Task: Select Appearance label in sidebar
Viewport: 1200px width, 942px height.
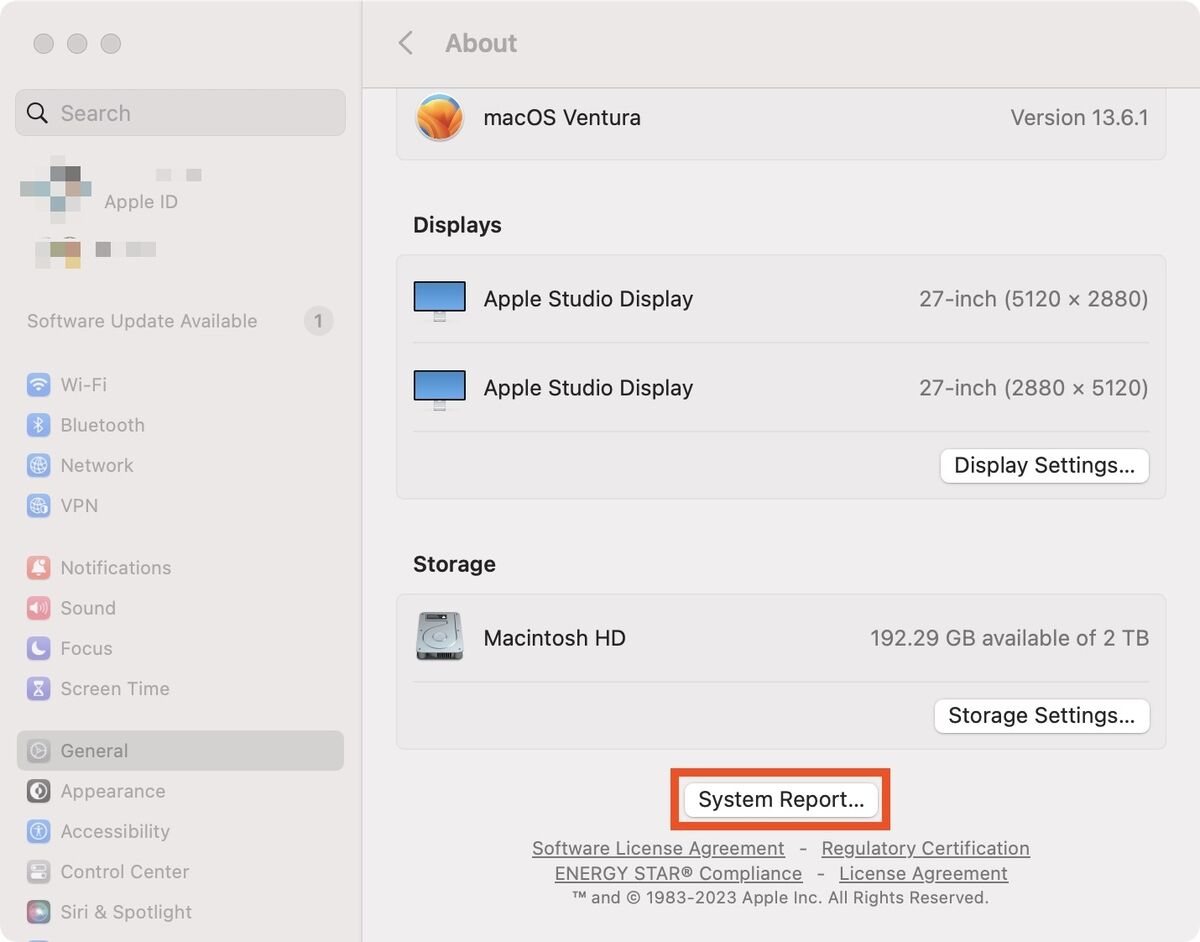Action: point(113,791)
